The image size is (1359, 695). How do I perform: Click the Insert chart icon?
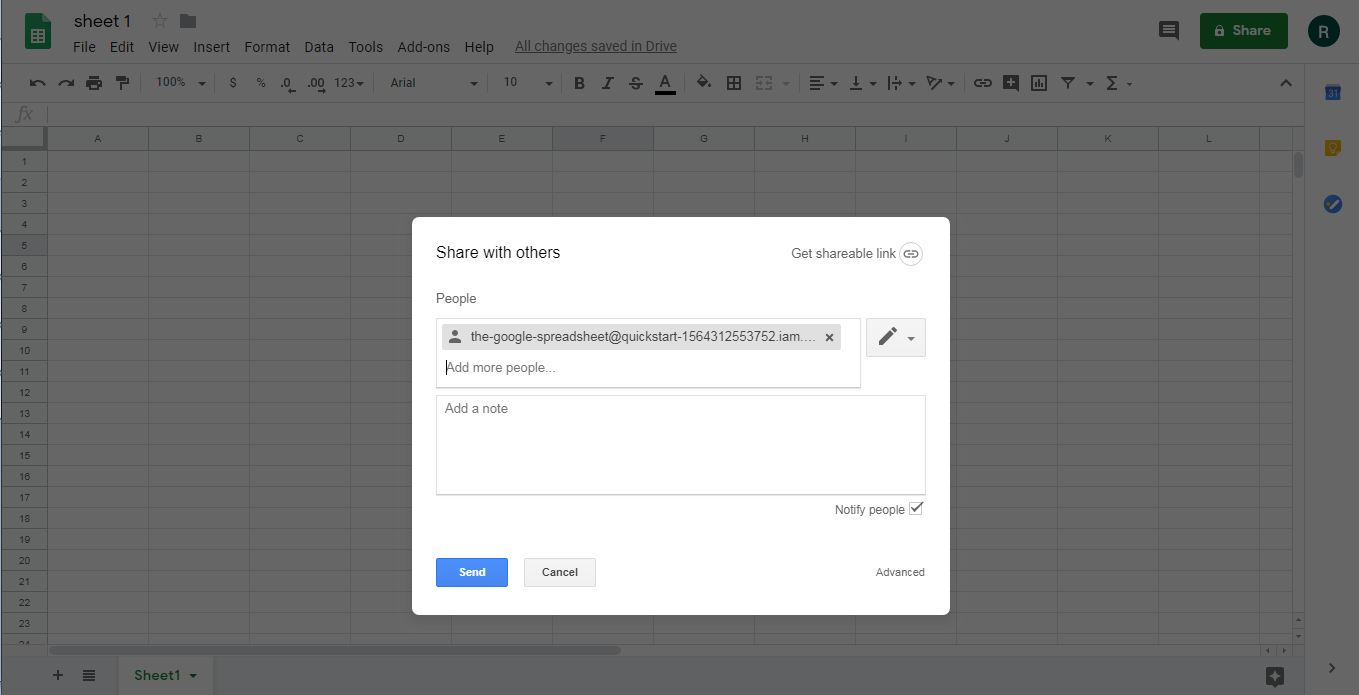coord(1039,83)
